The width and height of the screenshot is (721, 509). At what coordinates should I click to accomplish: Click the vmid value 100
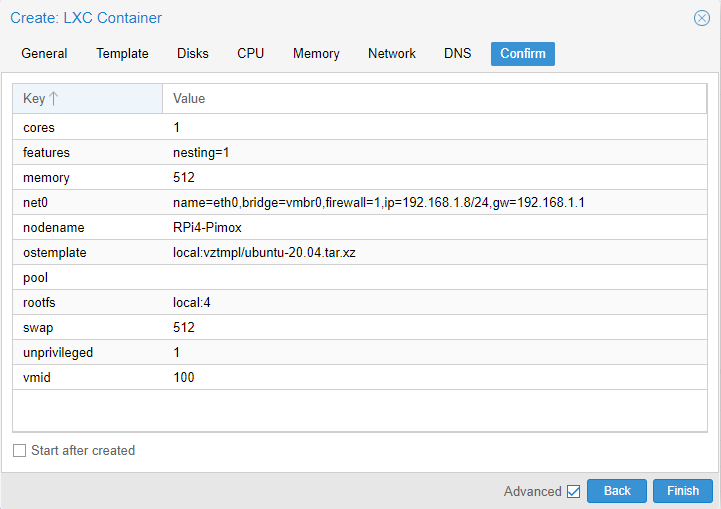click(184, 377)
